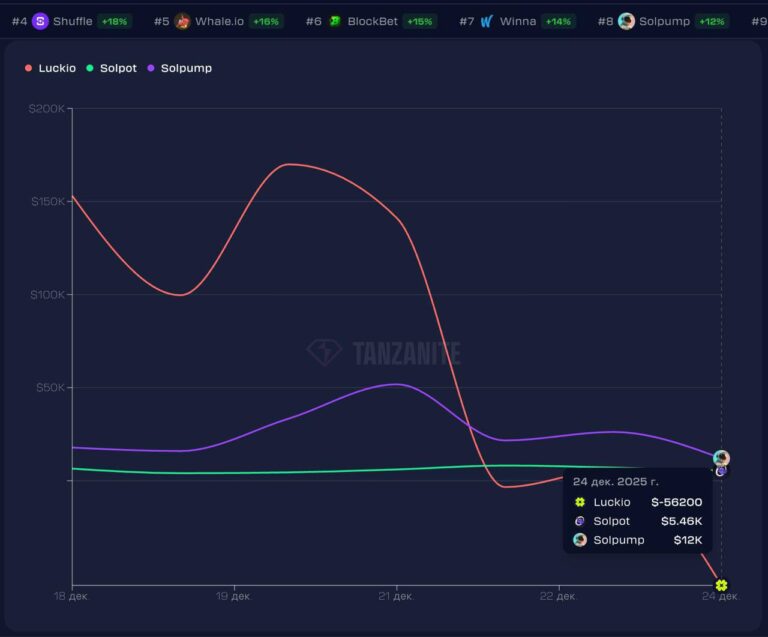This screenshot has width=768, height=637.
Task: Toggle the Luckio series in the legend
Action: tap(50, 68)
